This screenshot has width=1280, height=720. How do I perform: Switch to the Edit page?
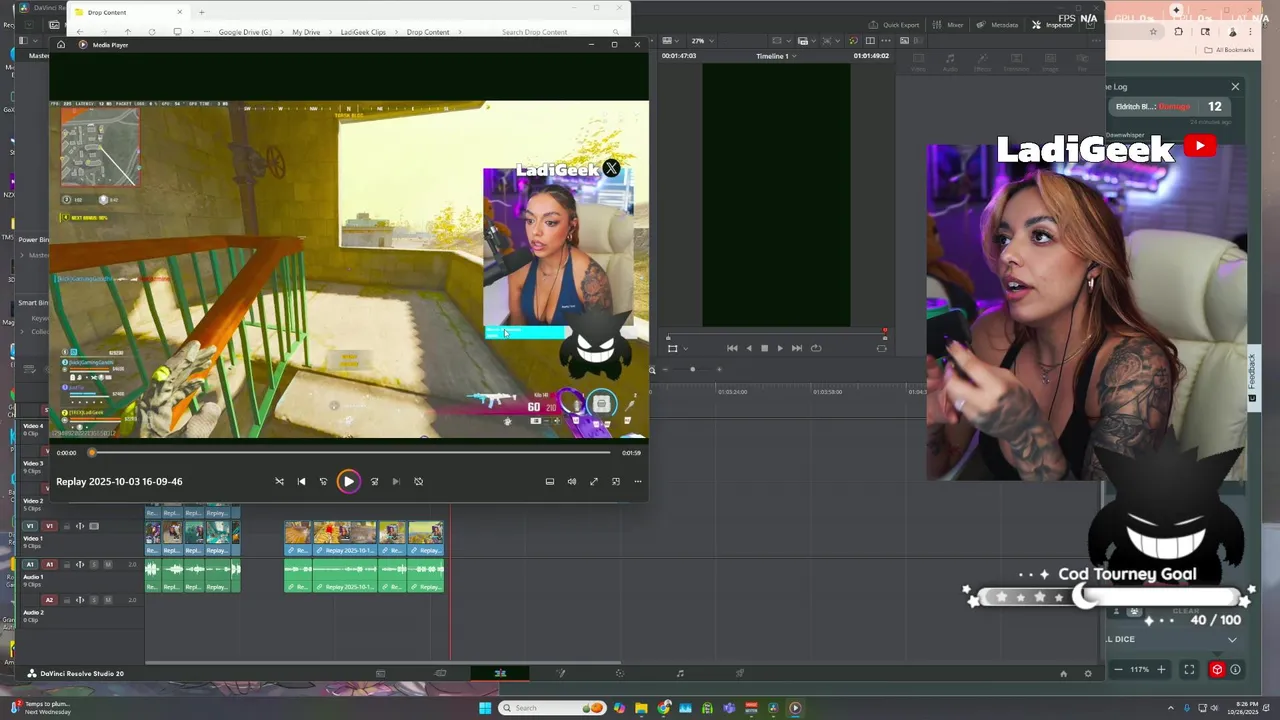[500, 673]
